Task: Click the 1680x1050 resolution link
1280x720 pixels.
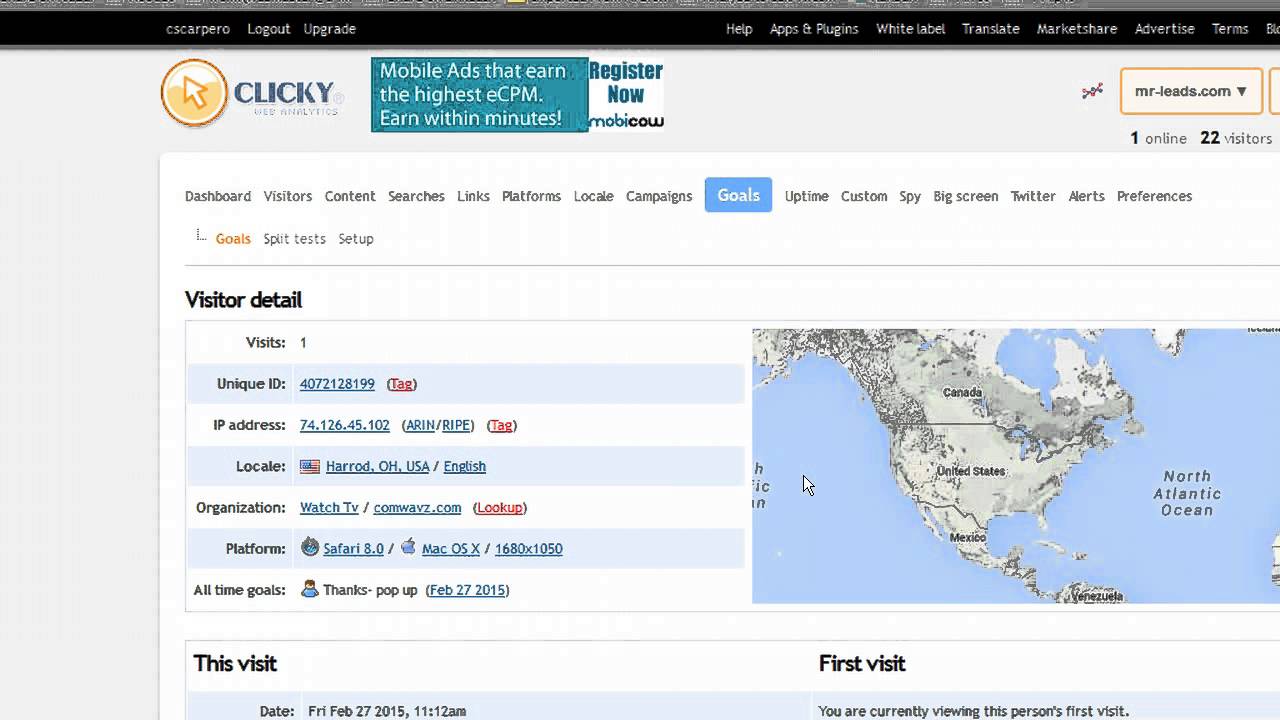Action: 529,548
